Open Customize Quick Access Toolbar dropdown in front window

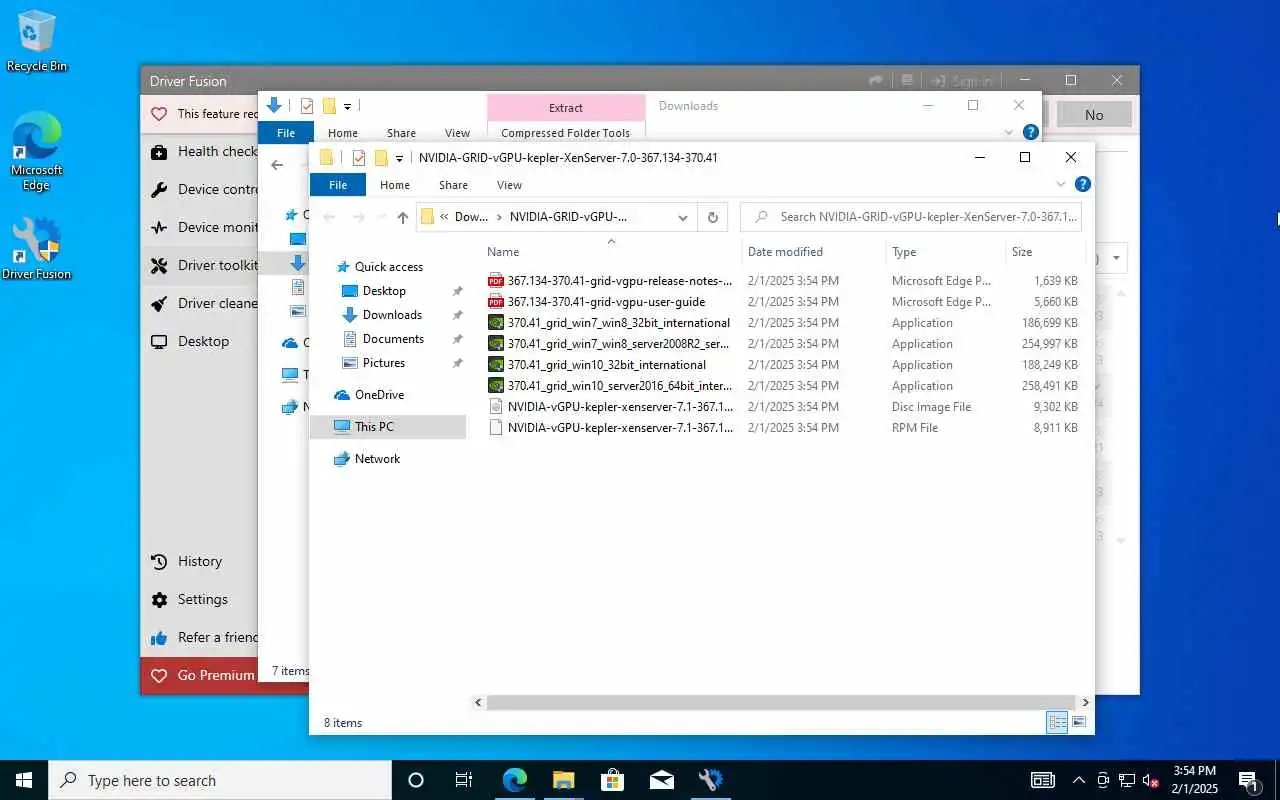(399, 158)
